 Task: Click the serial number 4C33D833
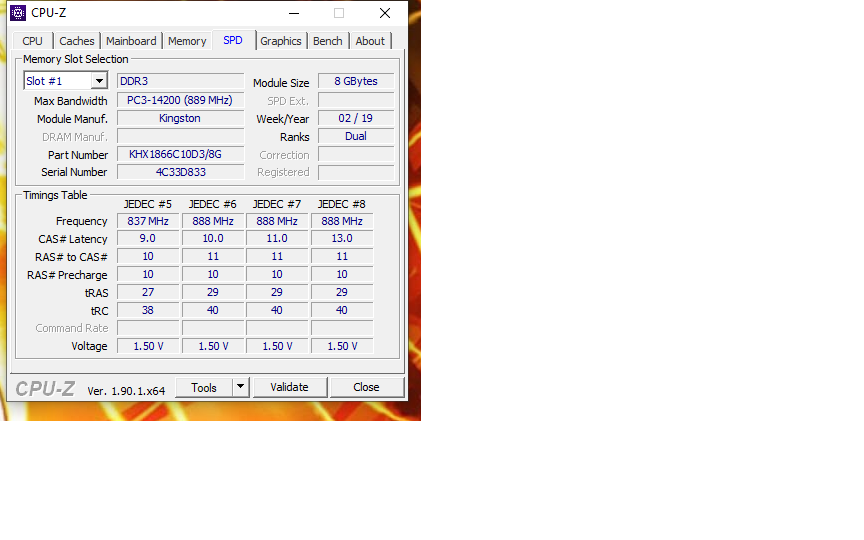(x=180, y=172)
